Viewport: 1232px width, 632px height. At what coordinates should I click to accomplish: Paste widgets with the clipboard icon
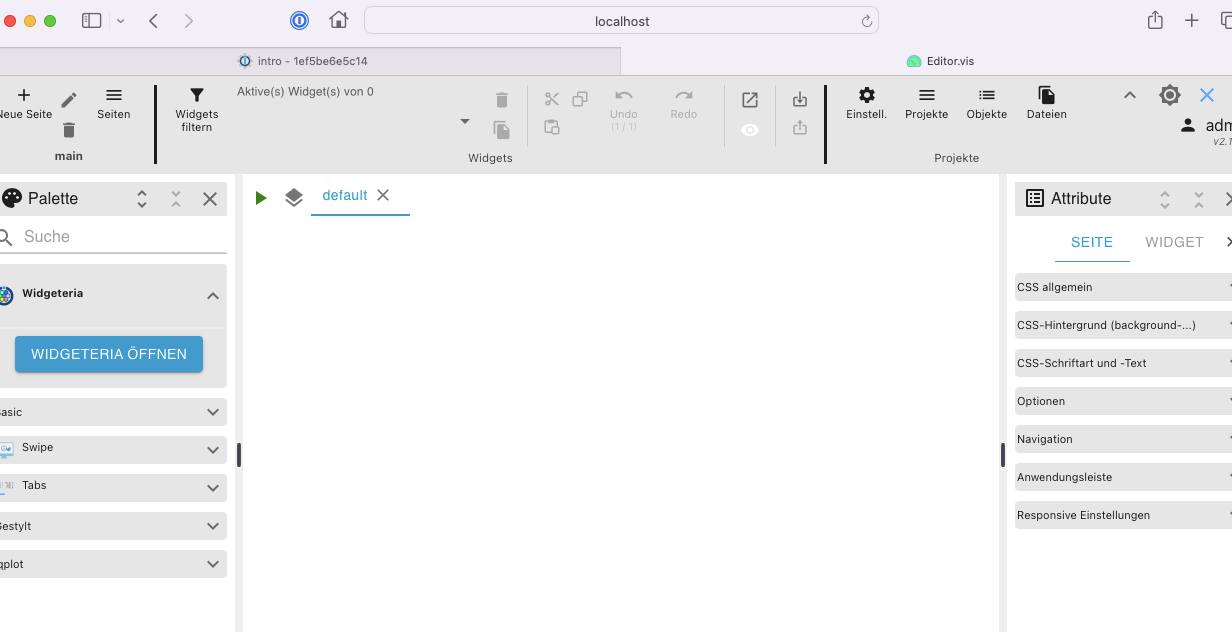pyautogui.click(x=552, y=127)
